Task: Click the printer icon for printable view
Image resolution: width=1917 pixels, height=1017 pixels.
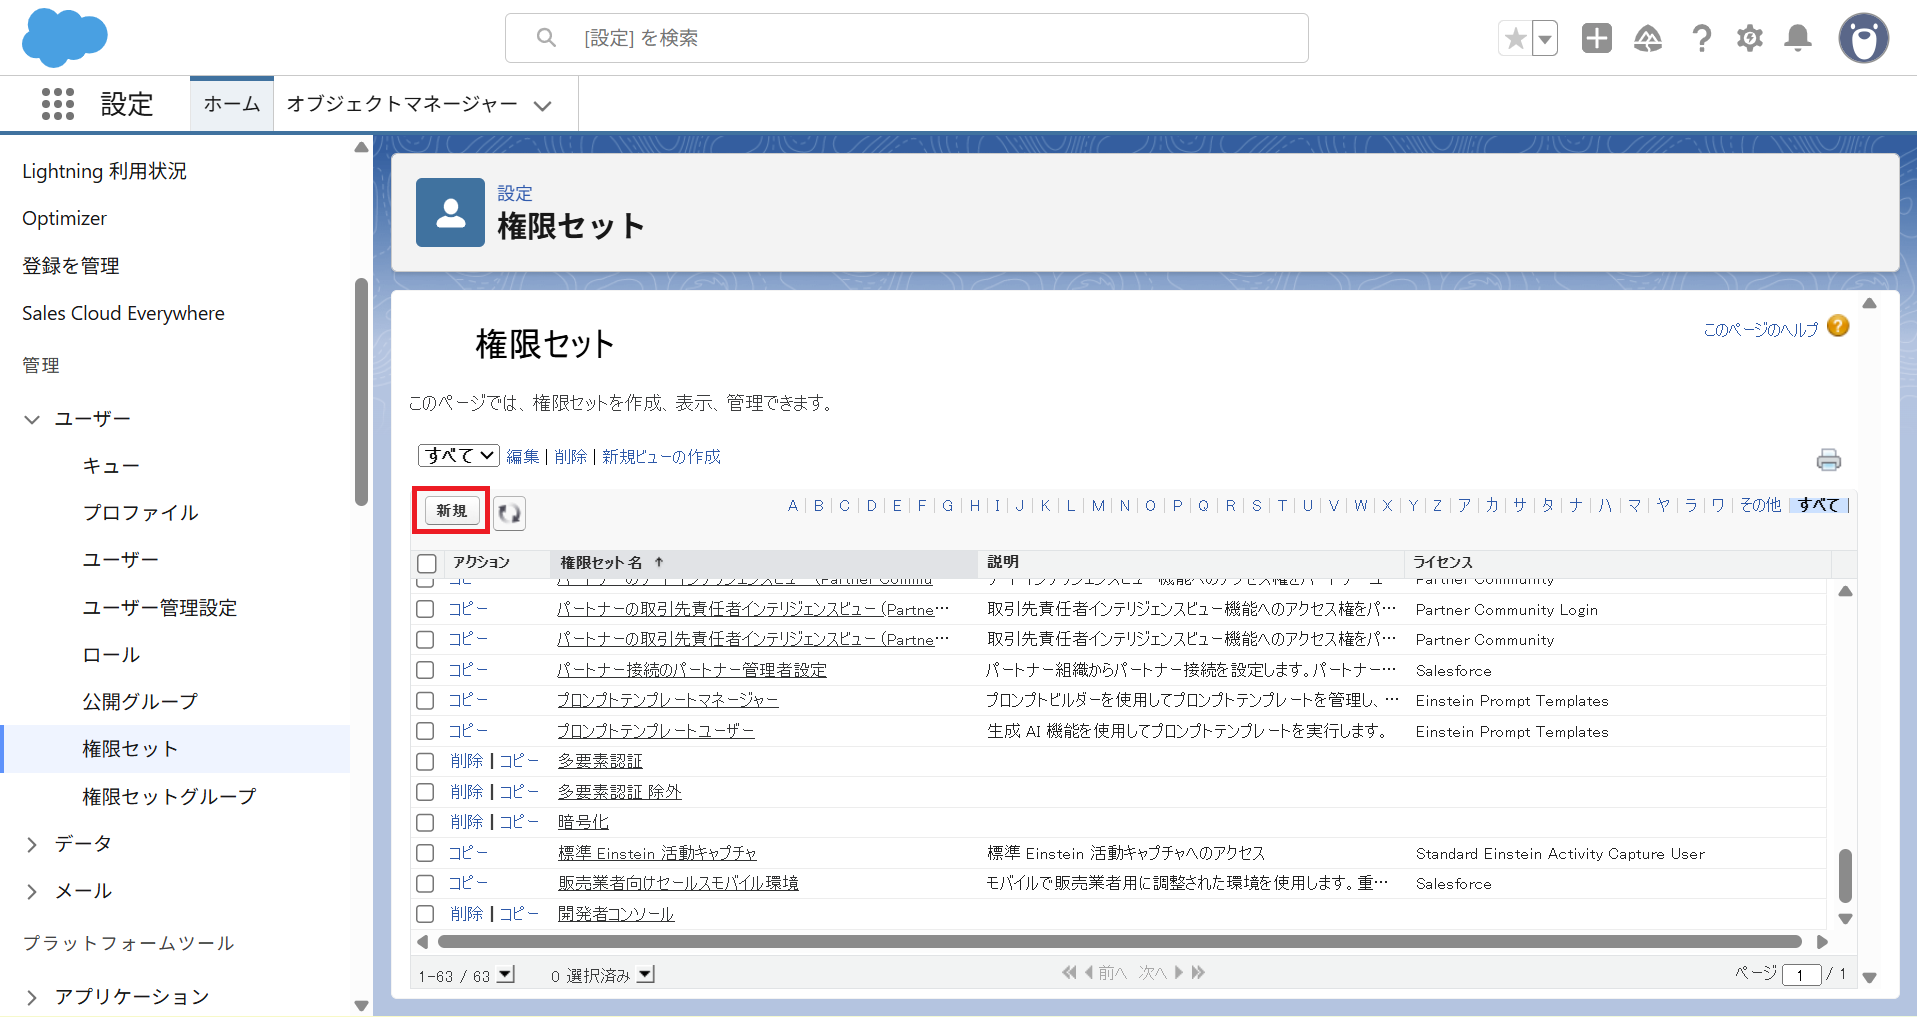Action: coord(1828,460)
